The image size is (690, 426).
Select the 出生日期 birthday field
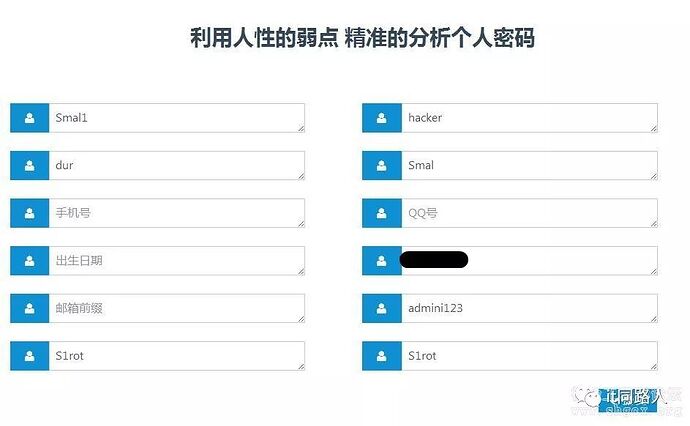[x=175, y=260]
